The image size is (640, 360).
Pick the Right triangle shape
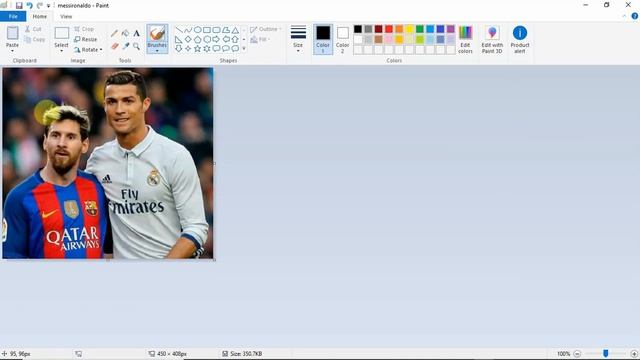(x=179, y=39)
